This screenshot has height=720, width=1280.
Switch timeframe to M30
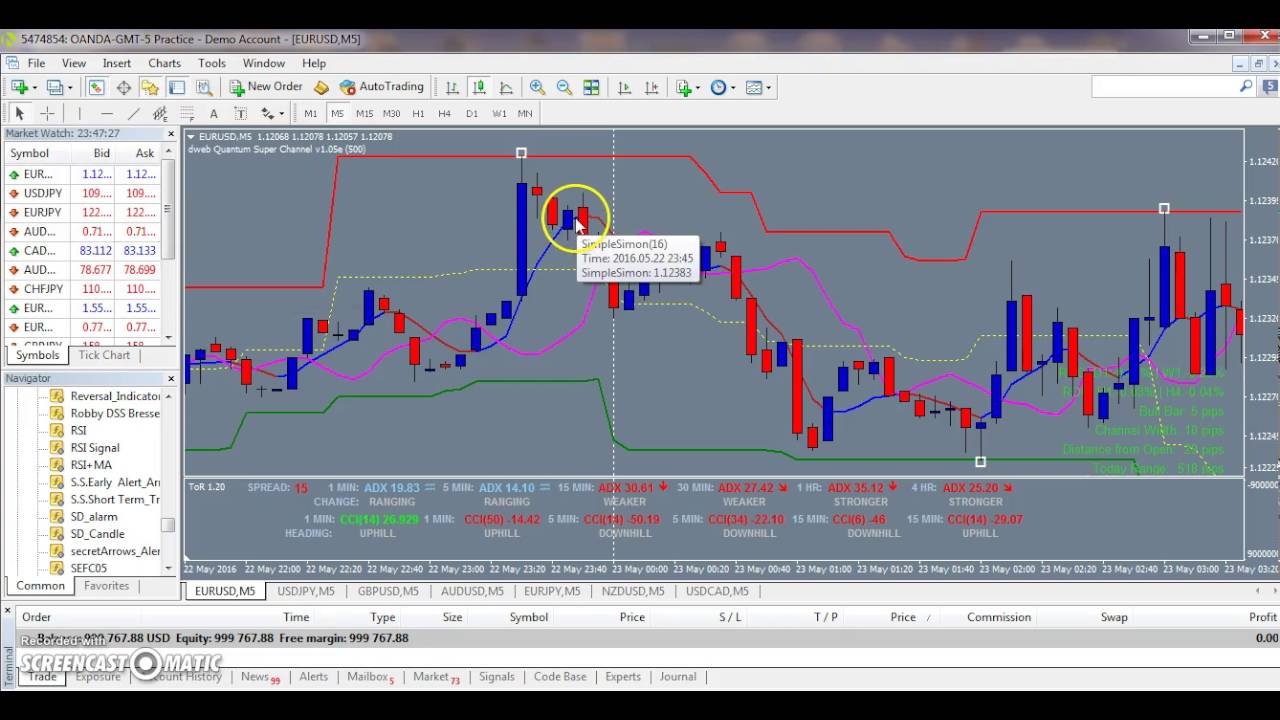(391, 113)
